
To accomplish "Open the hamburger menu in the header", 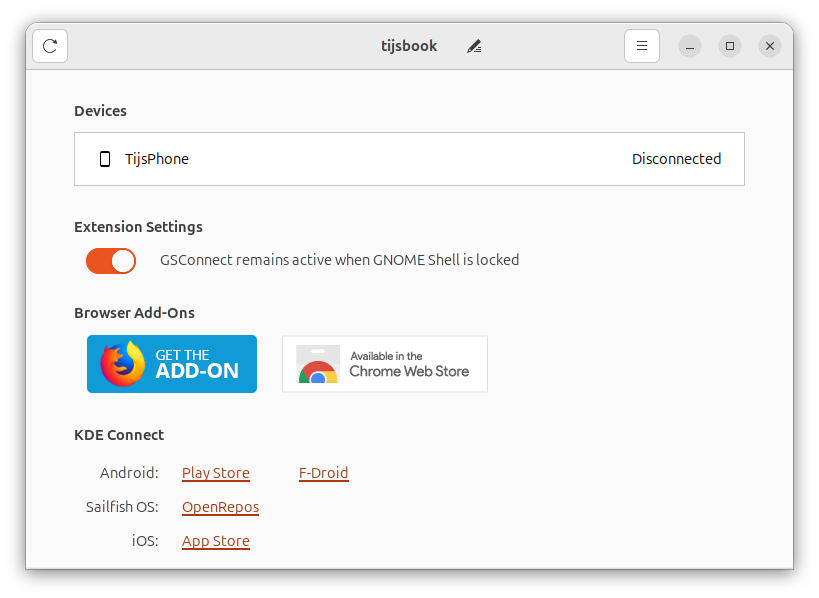I will tap(642, 46).
